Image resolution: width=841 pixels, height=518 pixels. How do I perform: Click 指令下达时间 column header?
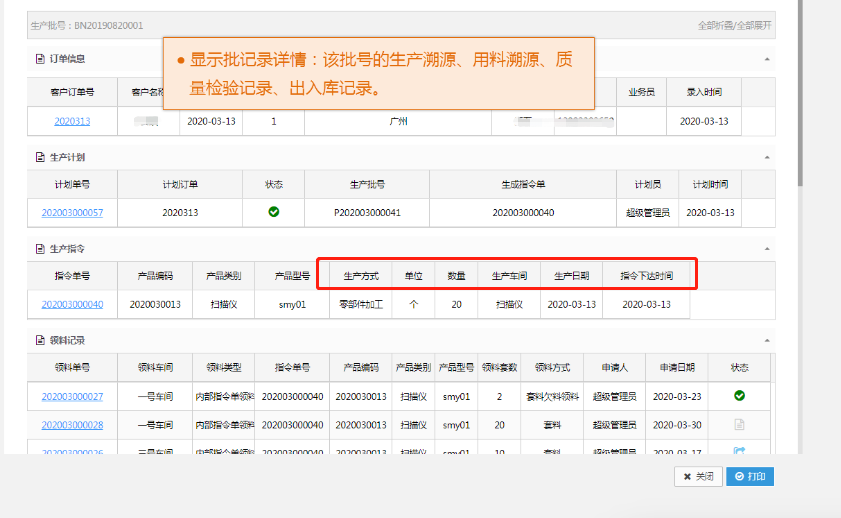coord(646,276)
